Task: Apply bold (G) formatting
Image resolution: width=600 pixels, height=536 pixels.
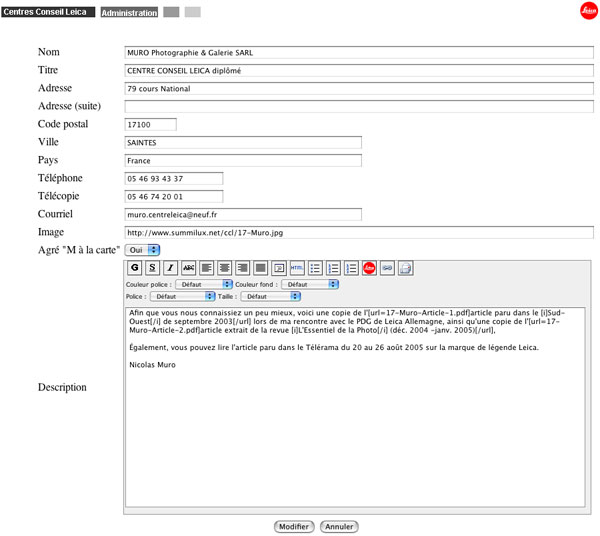Action: 134,268
